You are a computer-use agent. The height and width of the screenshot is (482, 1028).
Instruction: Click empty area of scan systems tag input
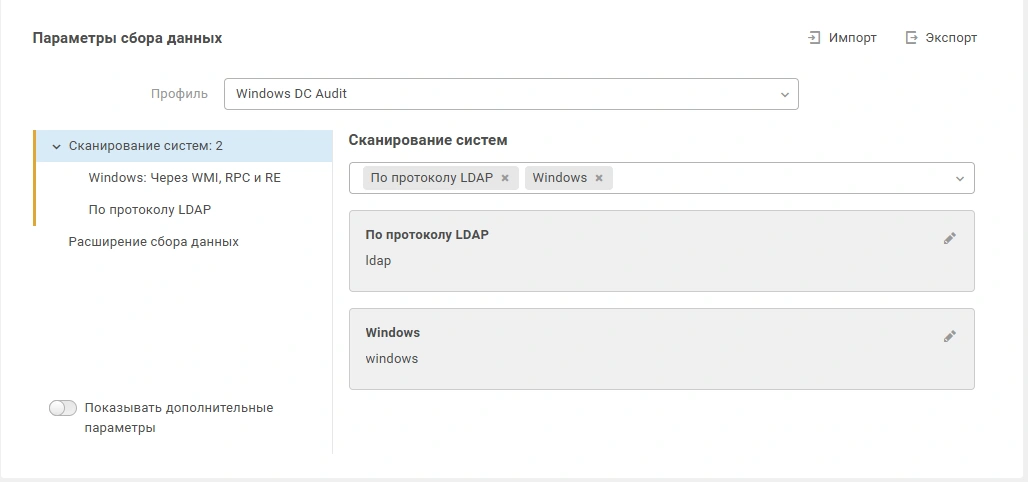coord(780,178)
